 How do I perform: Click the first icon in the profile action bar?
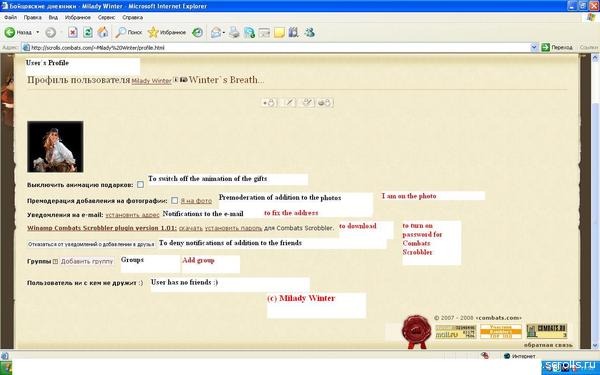point(269,103)
